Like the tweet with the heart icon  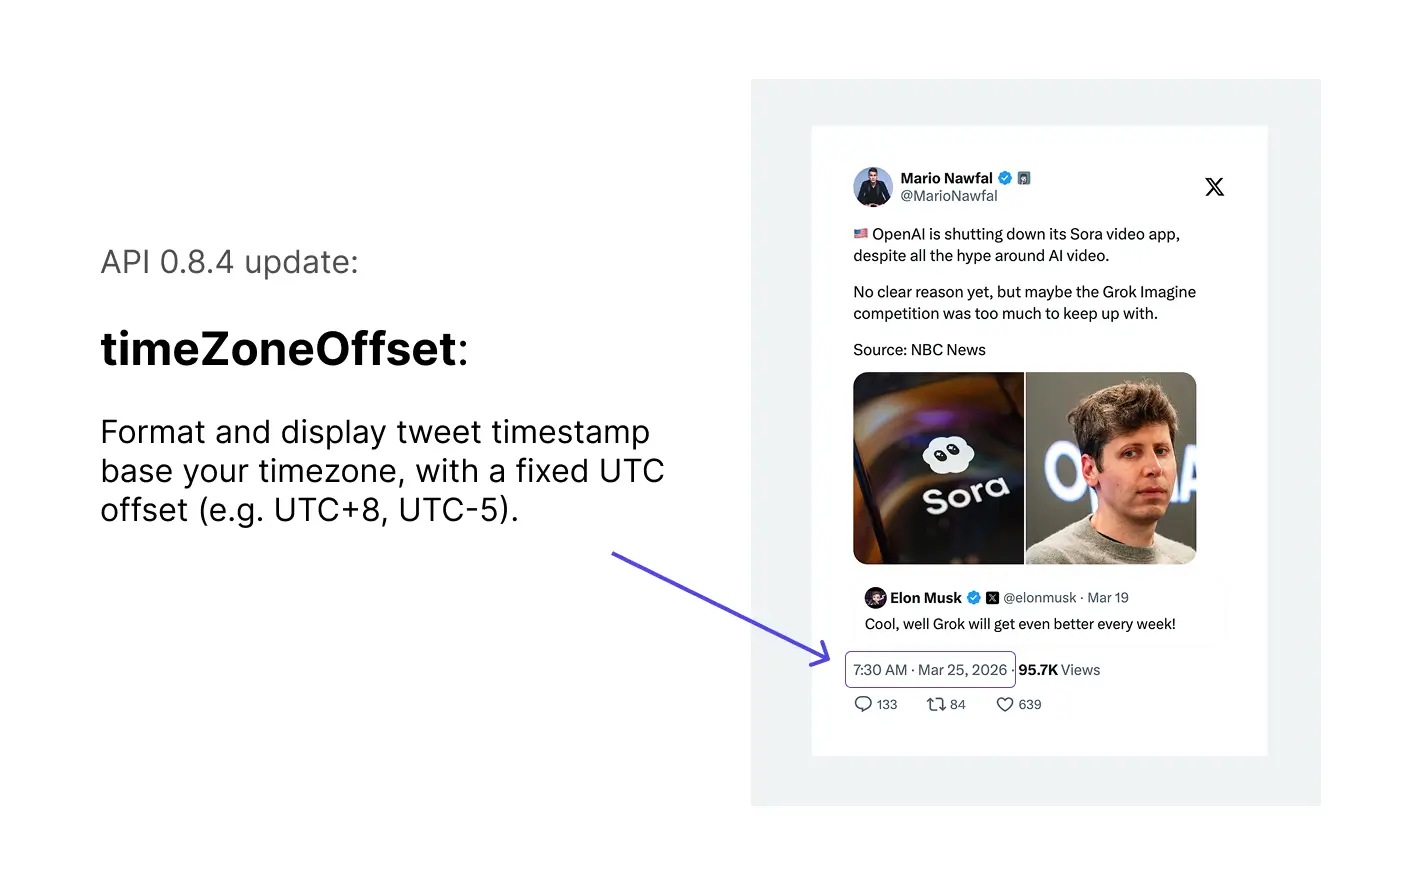pyautogui.click(x=1005, y=704)
